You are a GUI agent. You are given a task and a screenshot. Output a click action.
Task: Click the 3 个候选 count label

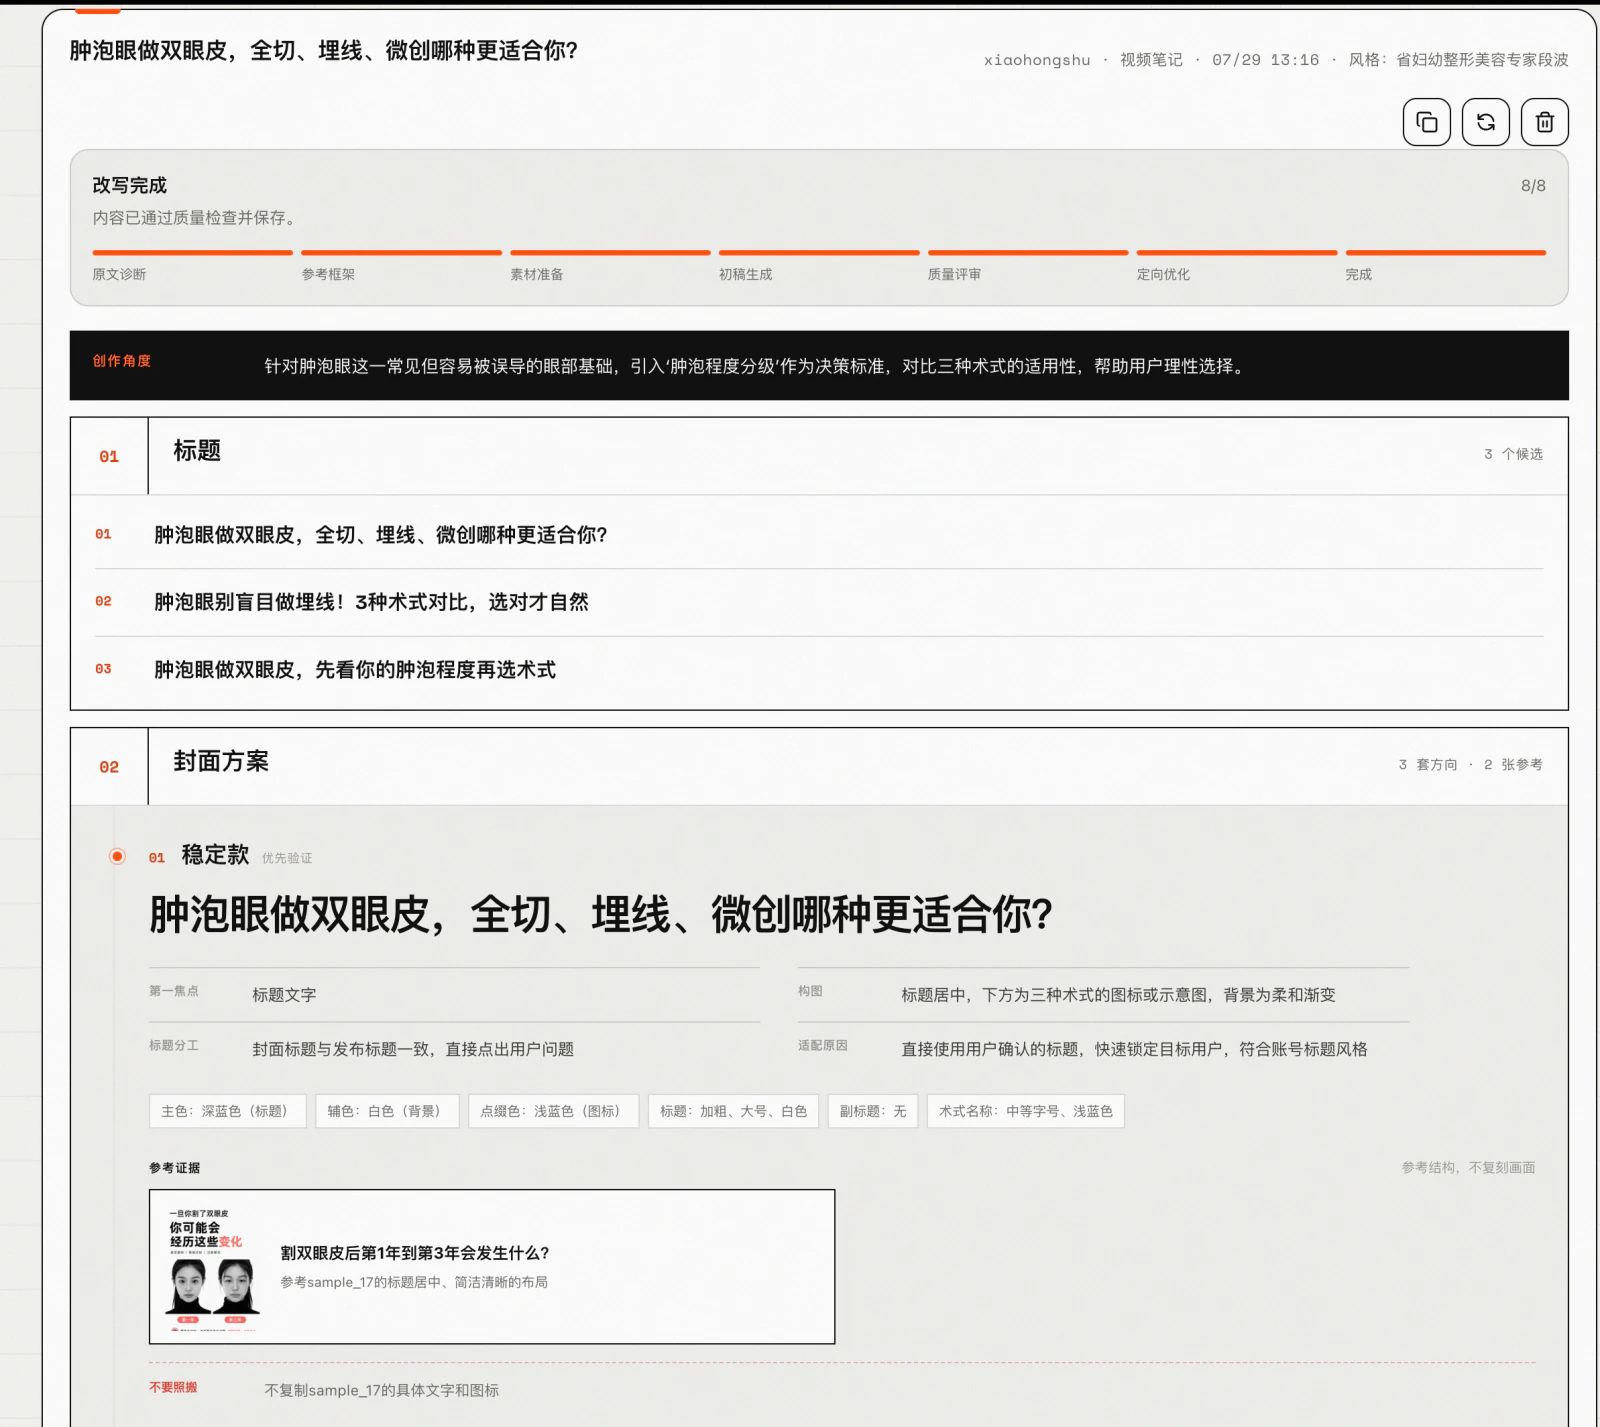1513,454
